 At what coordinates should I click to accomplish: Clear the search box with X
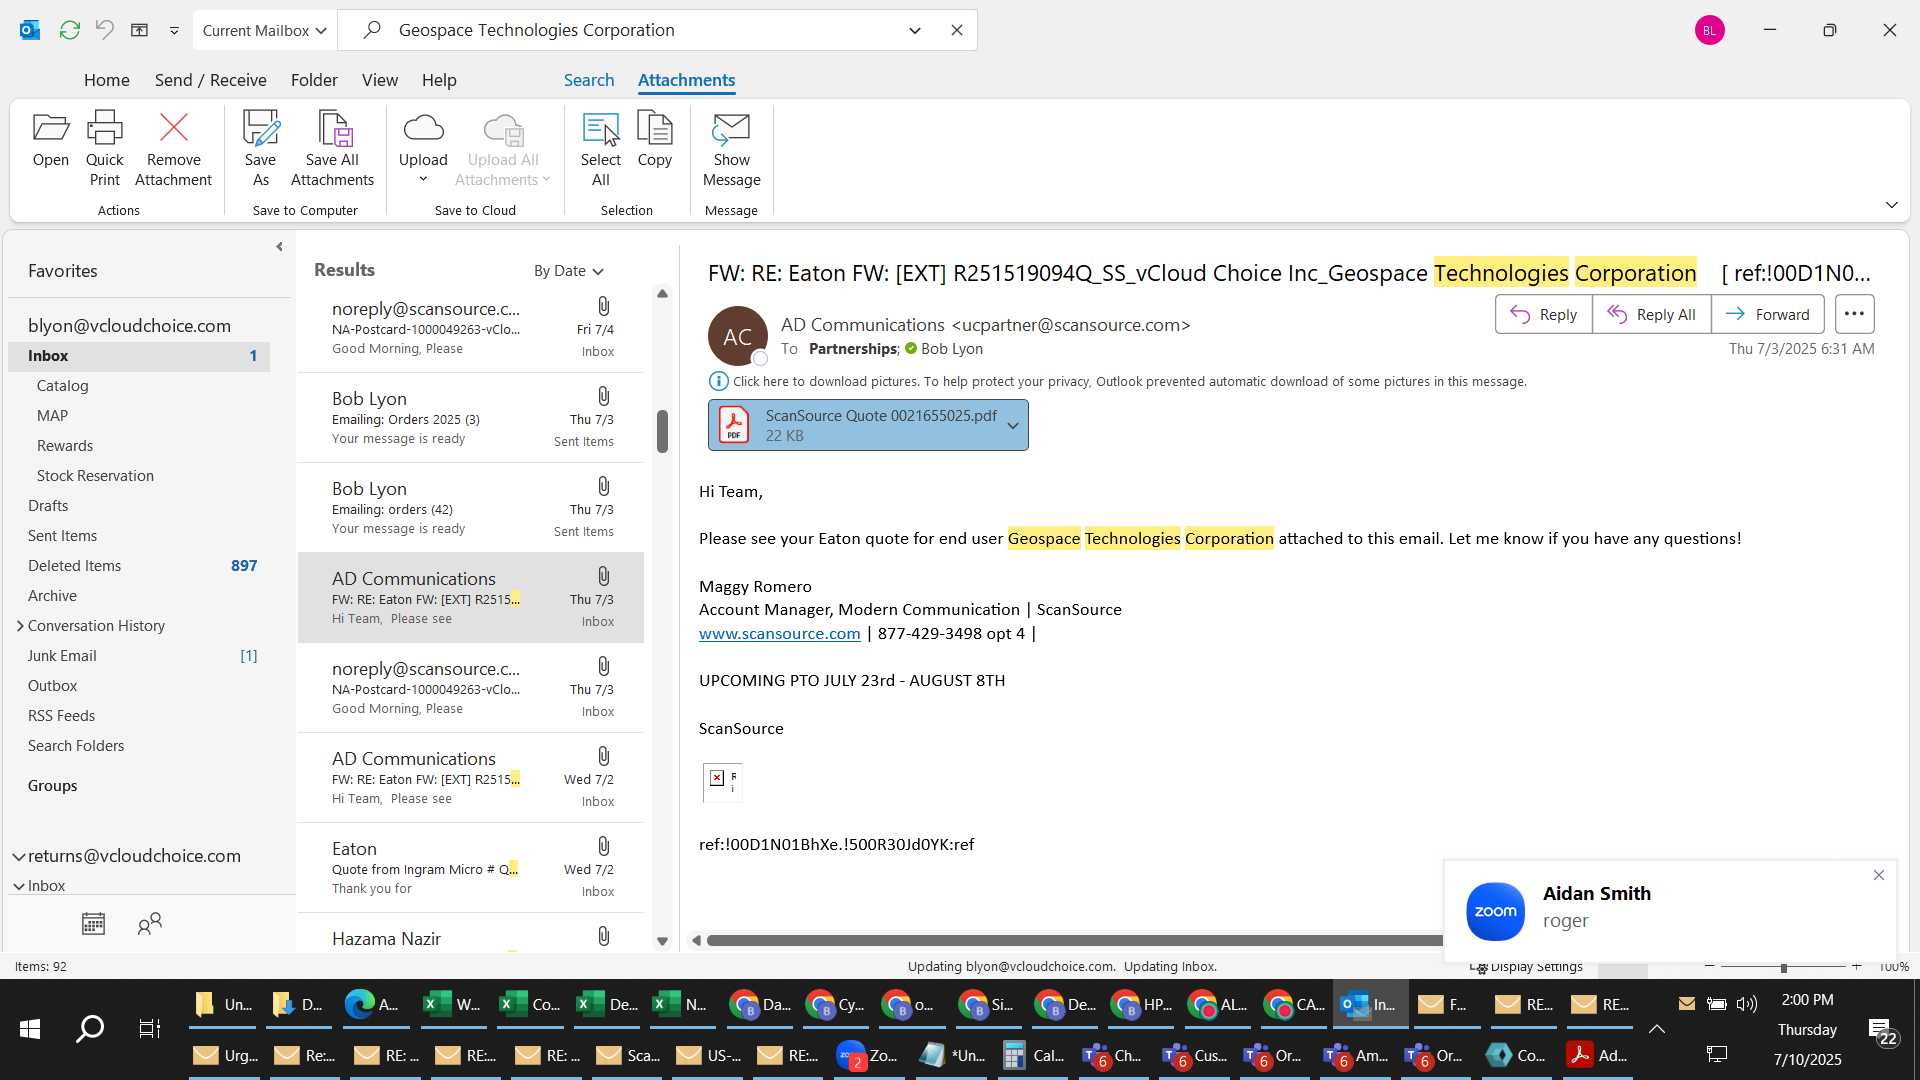coord(956,30)
